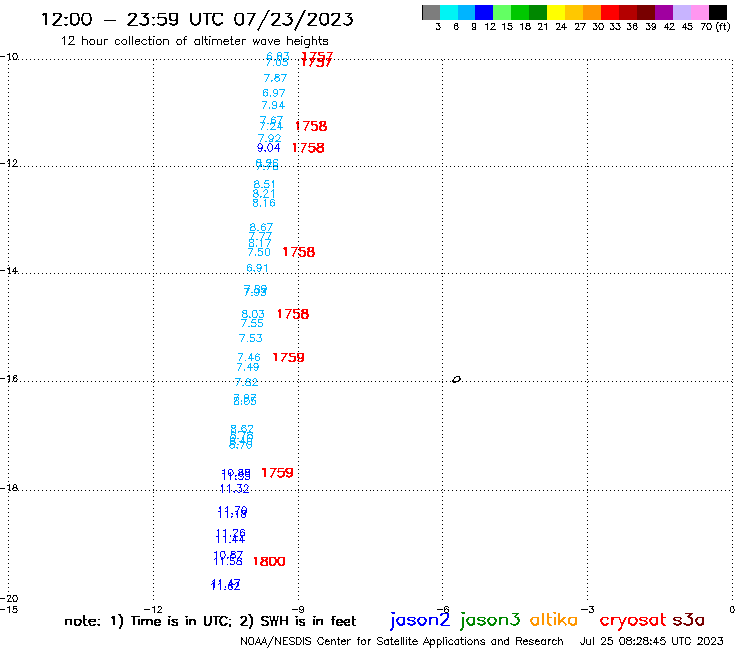Click the 7.82 reading on the -16 line
Viewport: 740px width, 650px height.
point(246,382)
